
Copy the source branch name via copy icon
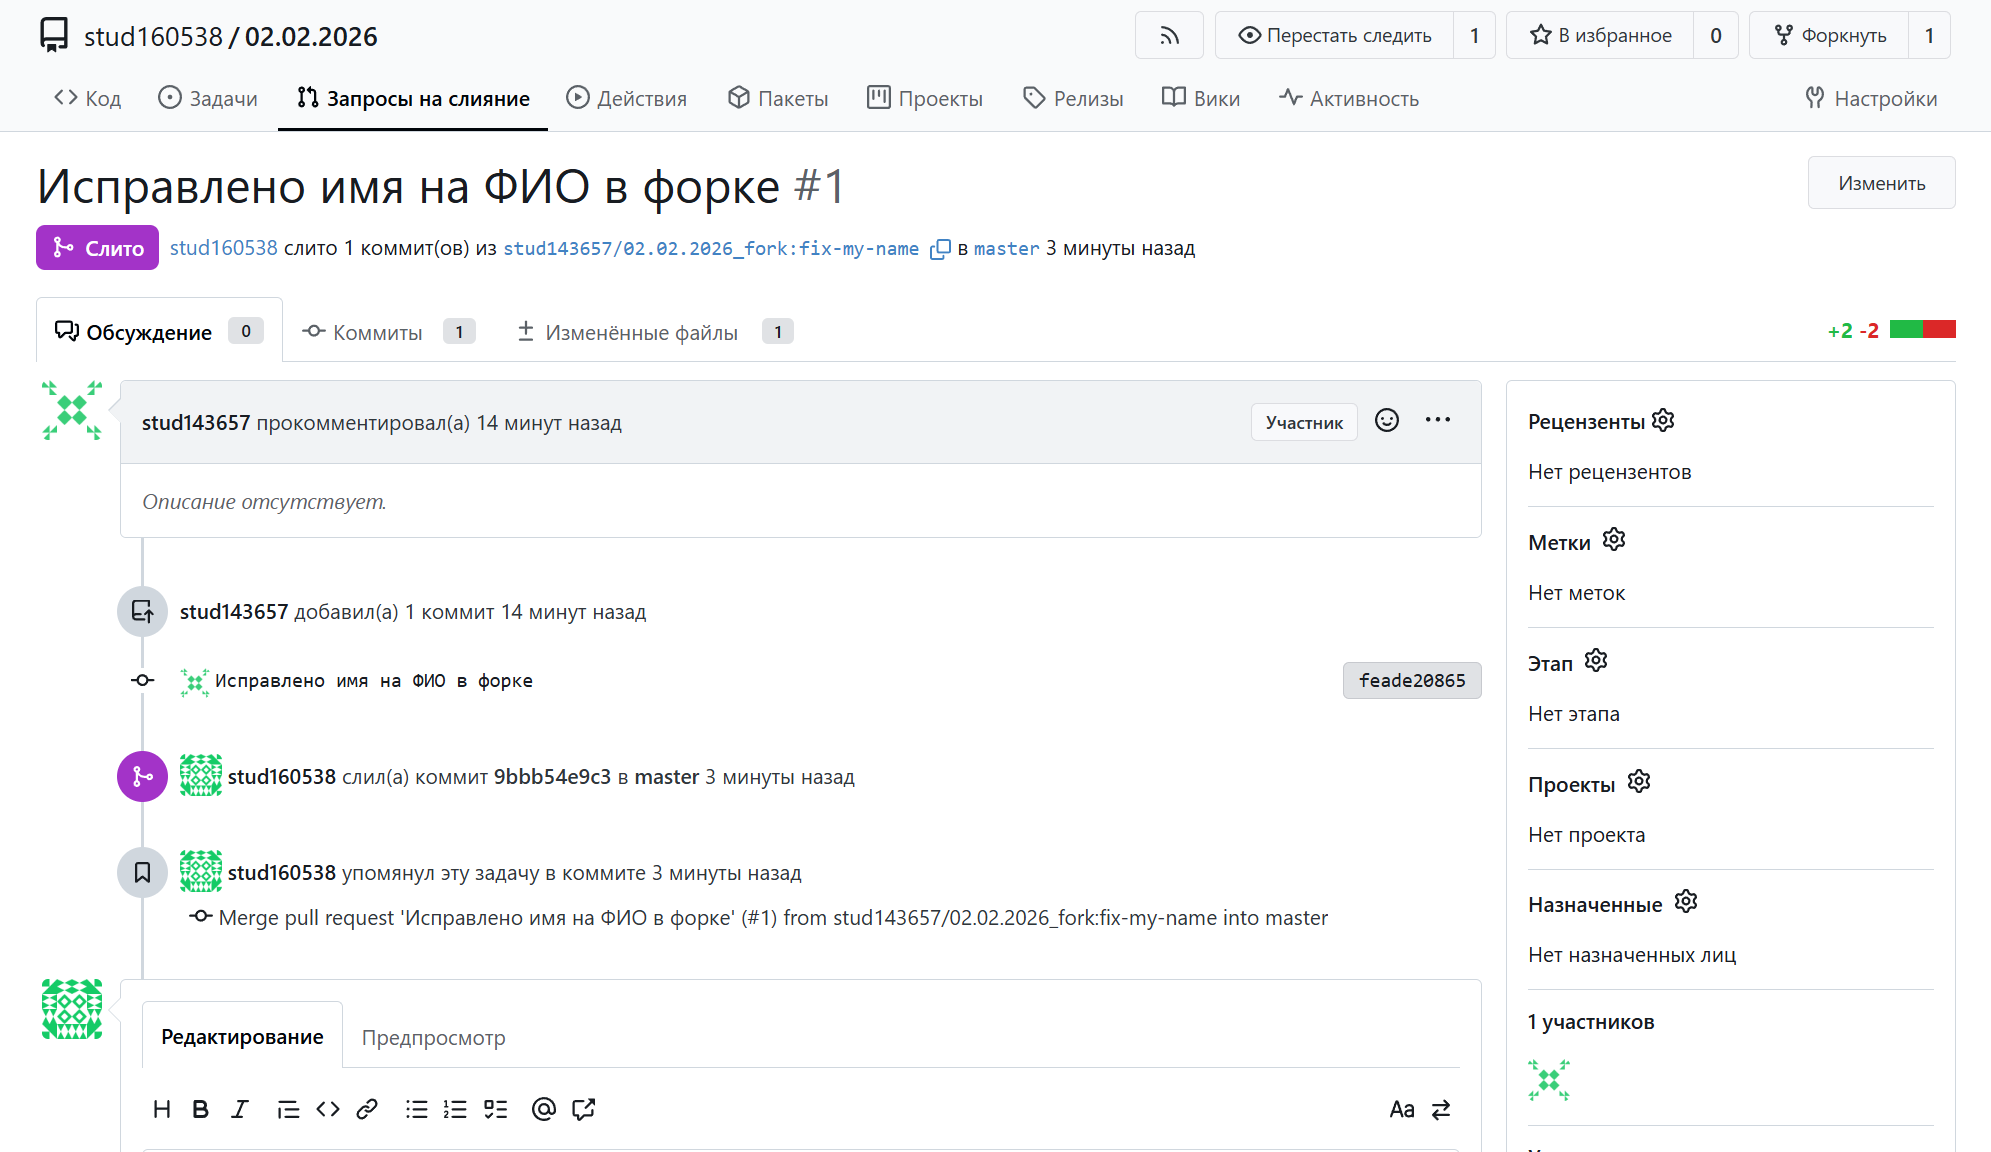tap(940, 249)
